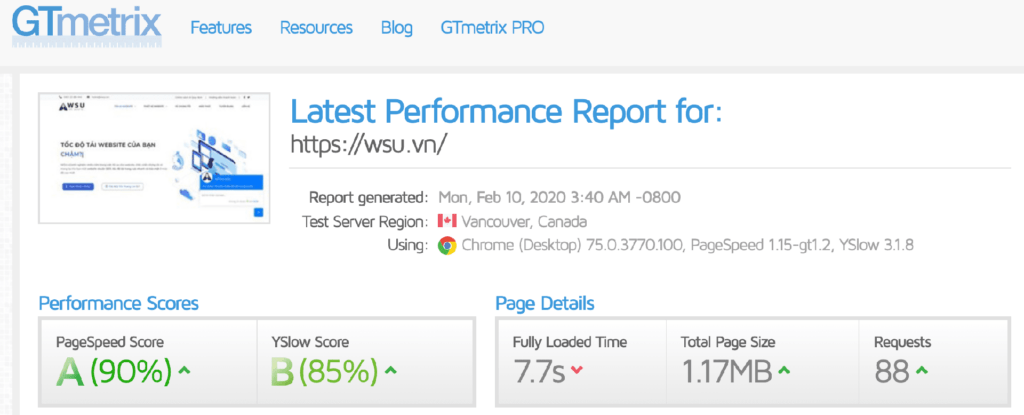Click the https://wsu.vn/ URL

(x=368, y=144)
